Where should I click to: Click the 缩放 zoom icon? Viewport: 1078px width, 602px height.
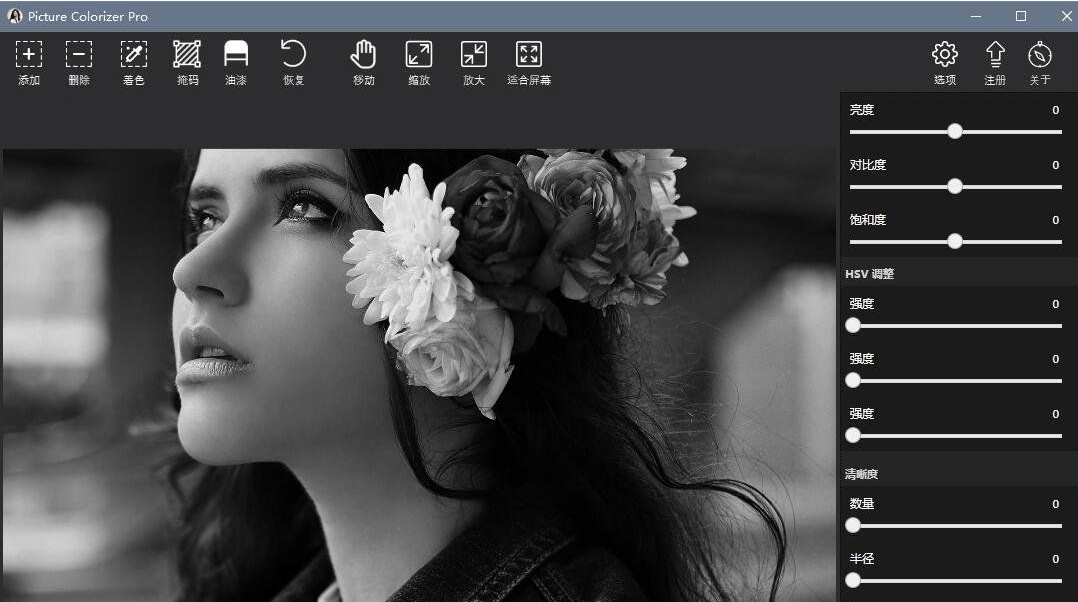(x=419, y=54)
